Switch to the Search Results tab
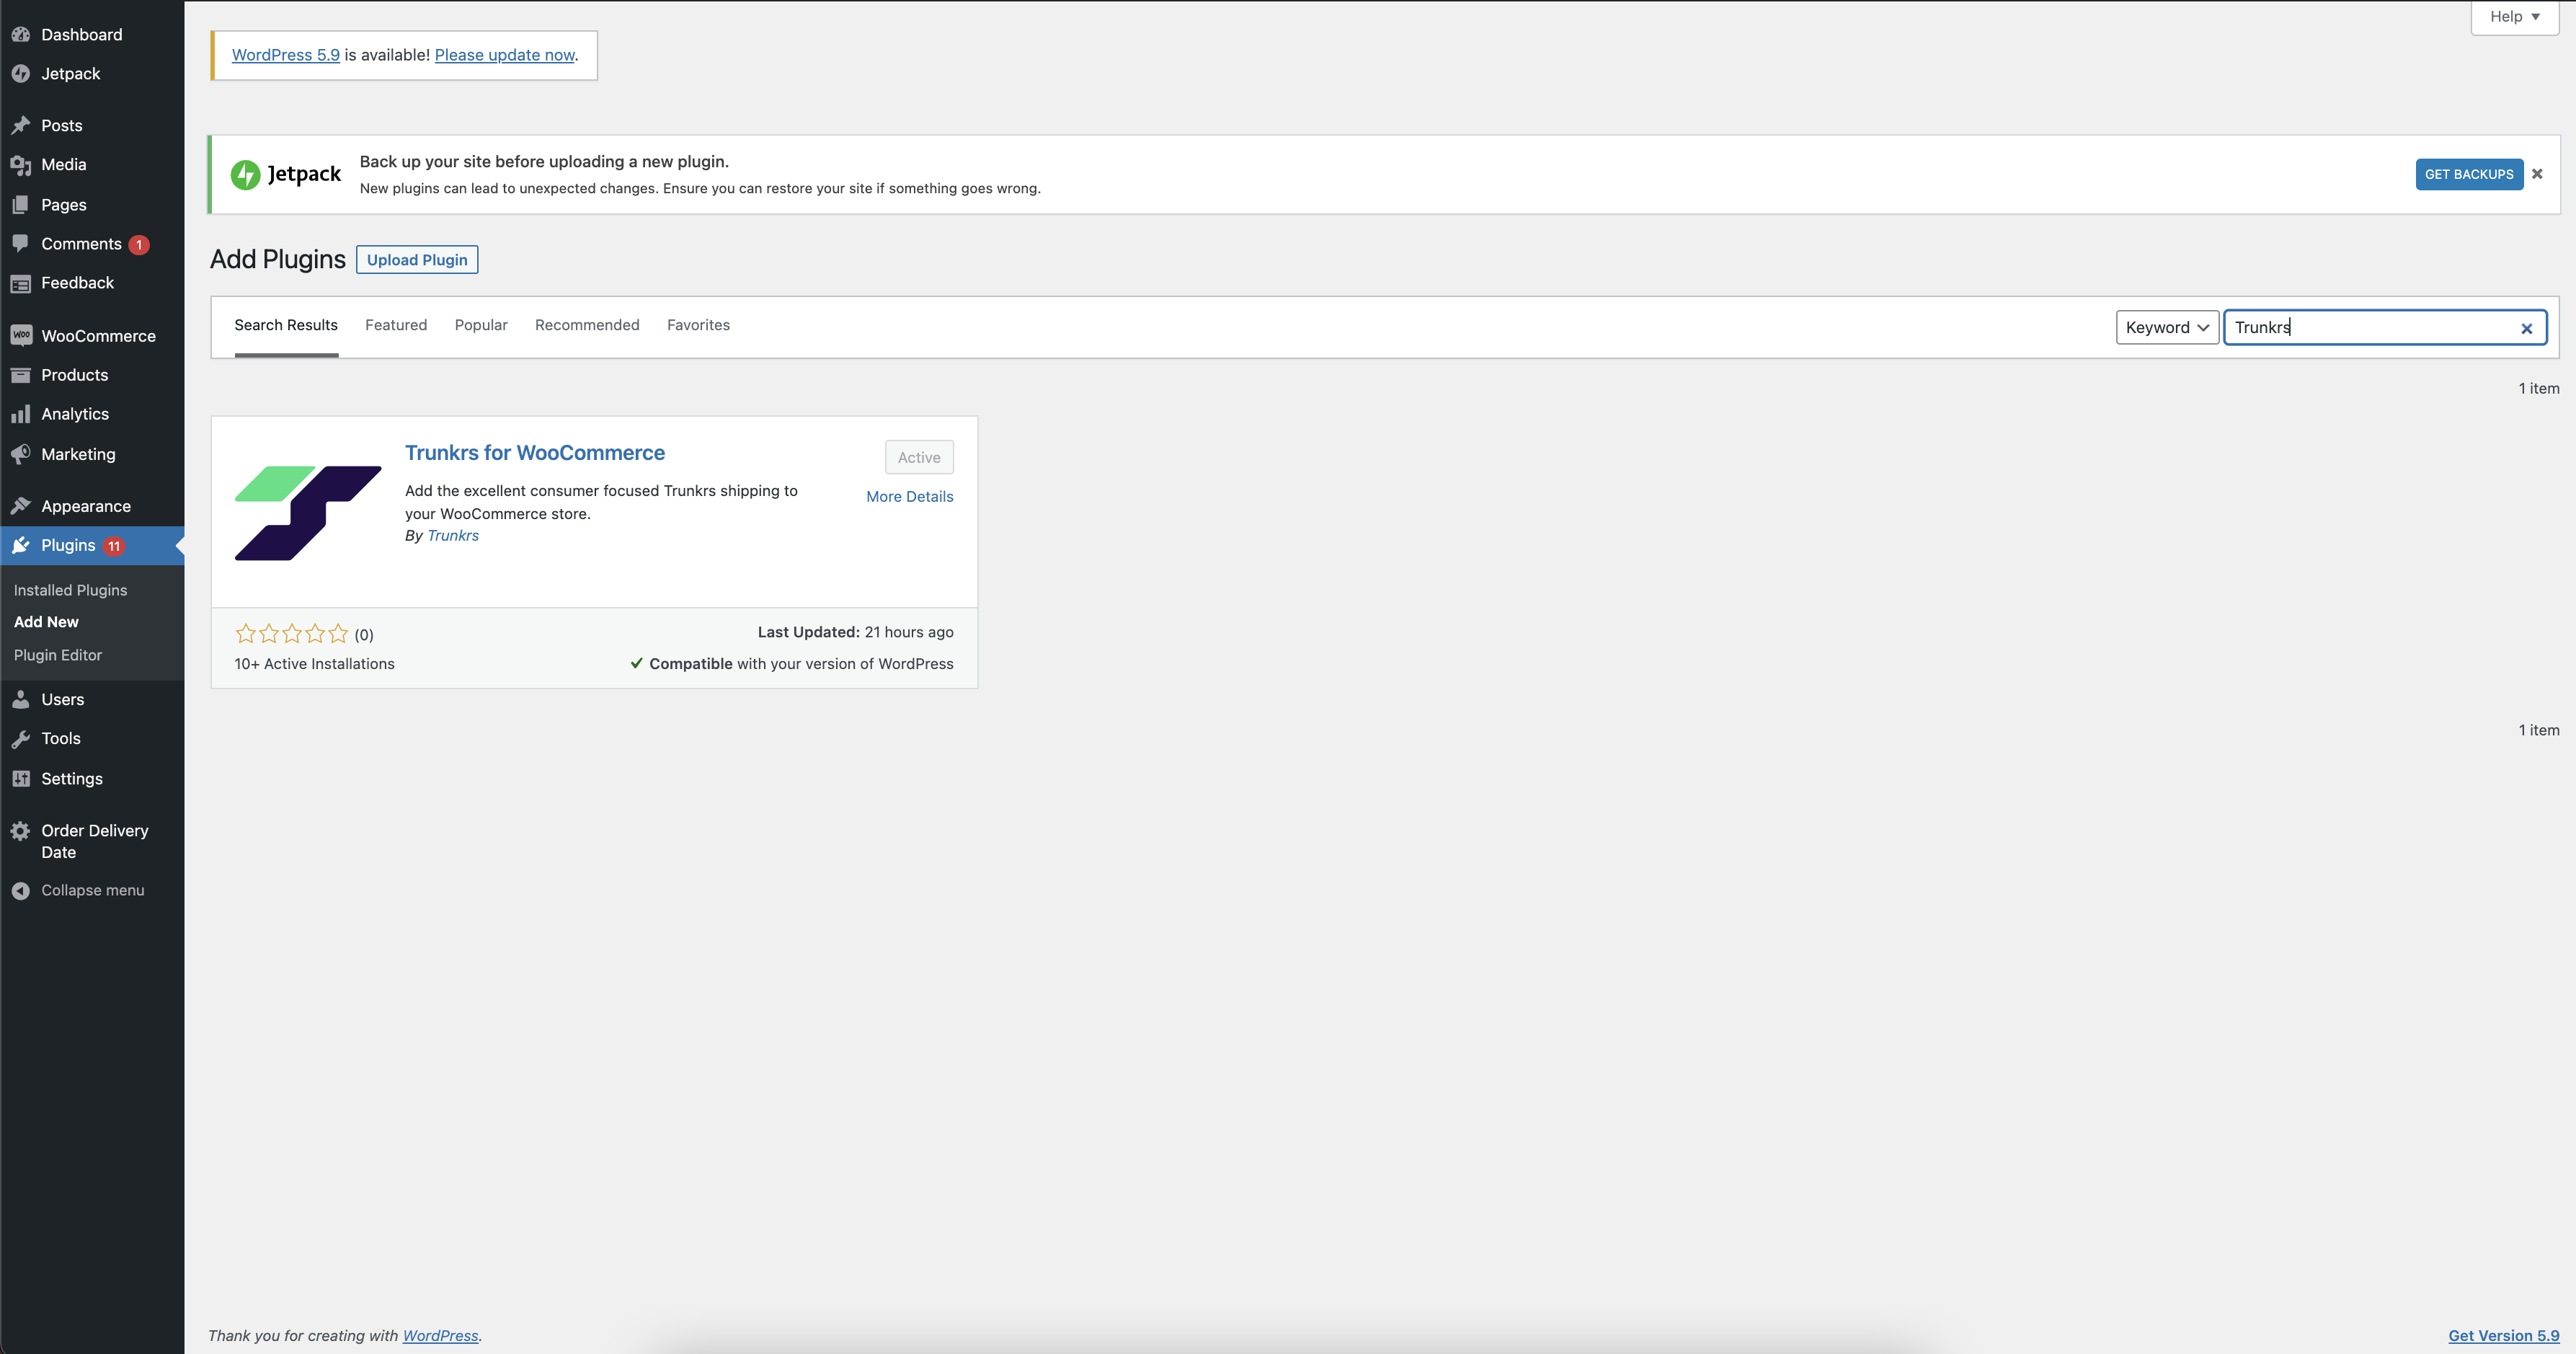The height and width of the screenshot is (1354, 2576). tap(286, 325)
